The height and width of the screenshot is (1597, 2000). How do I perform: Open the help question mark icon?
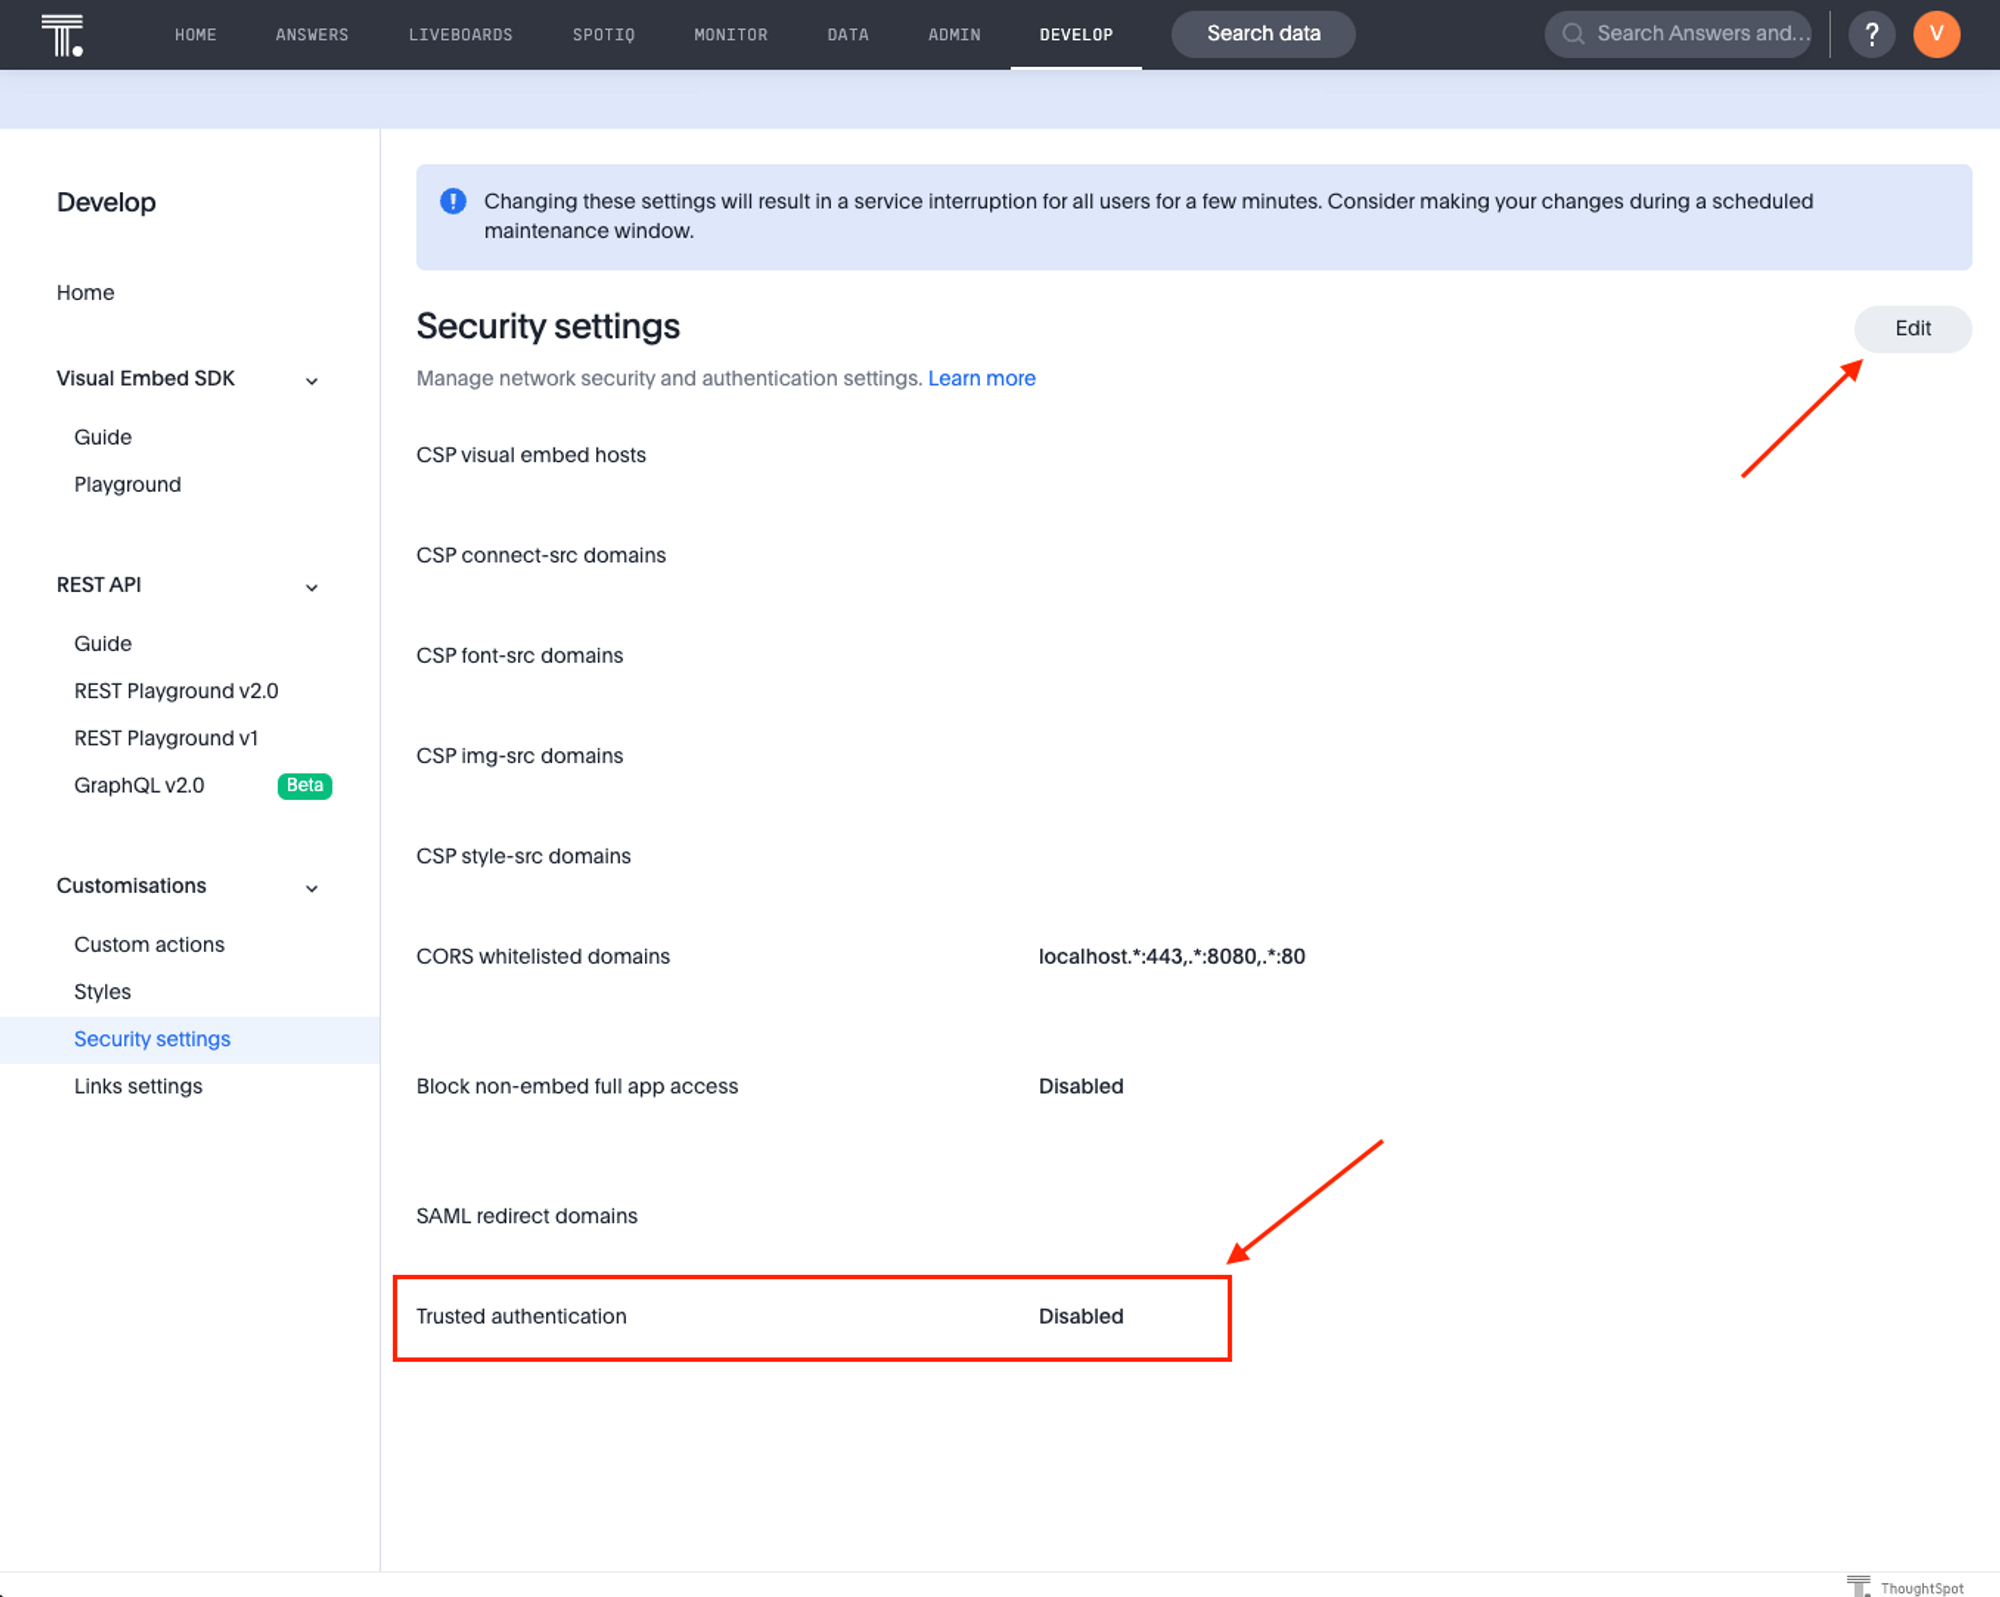coord(1871,34)
